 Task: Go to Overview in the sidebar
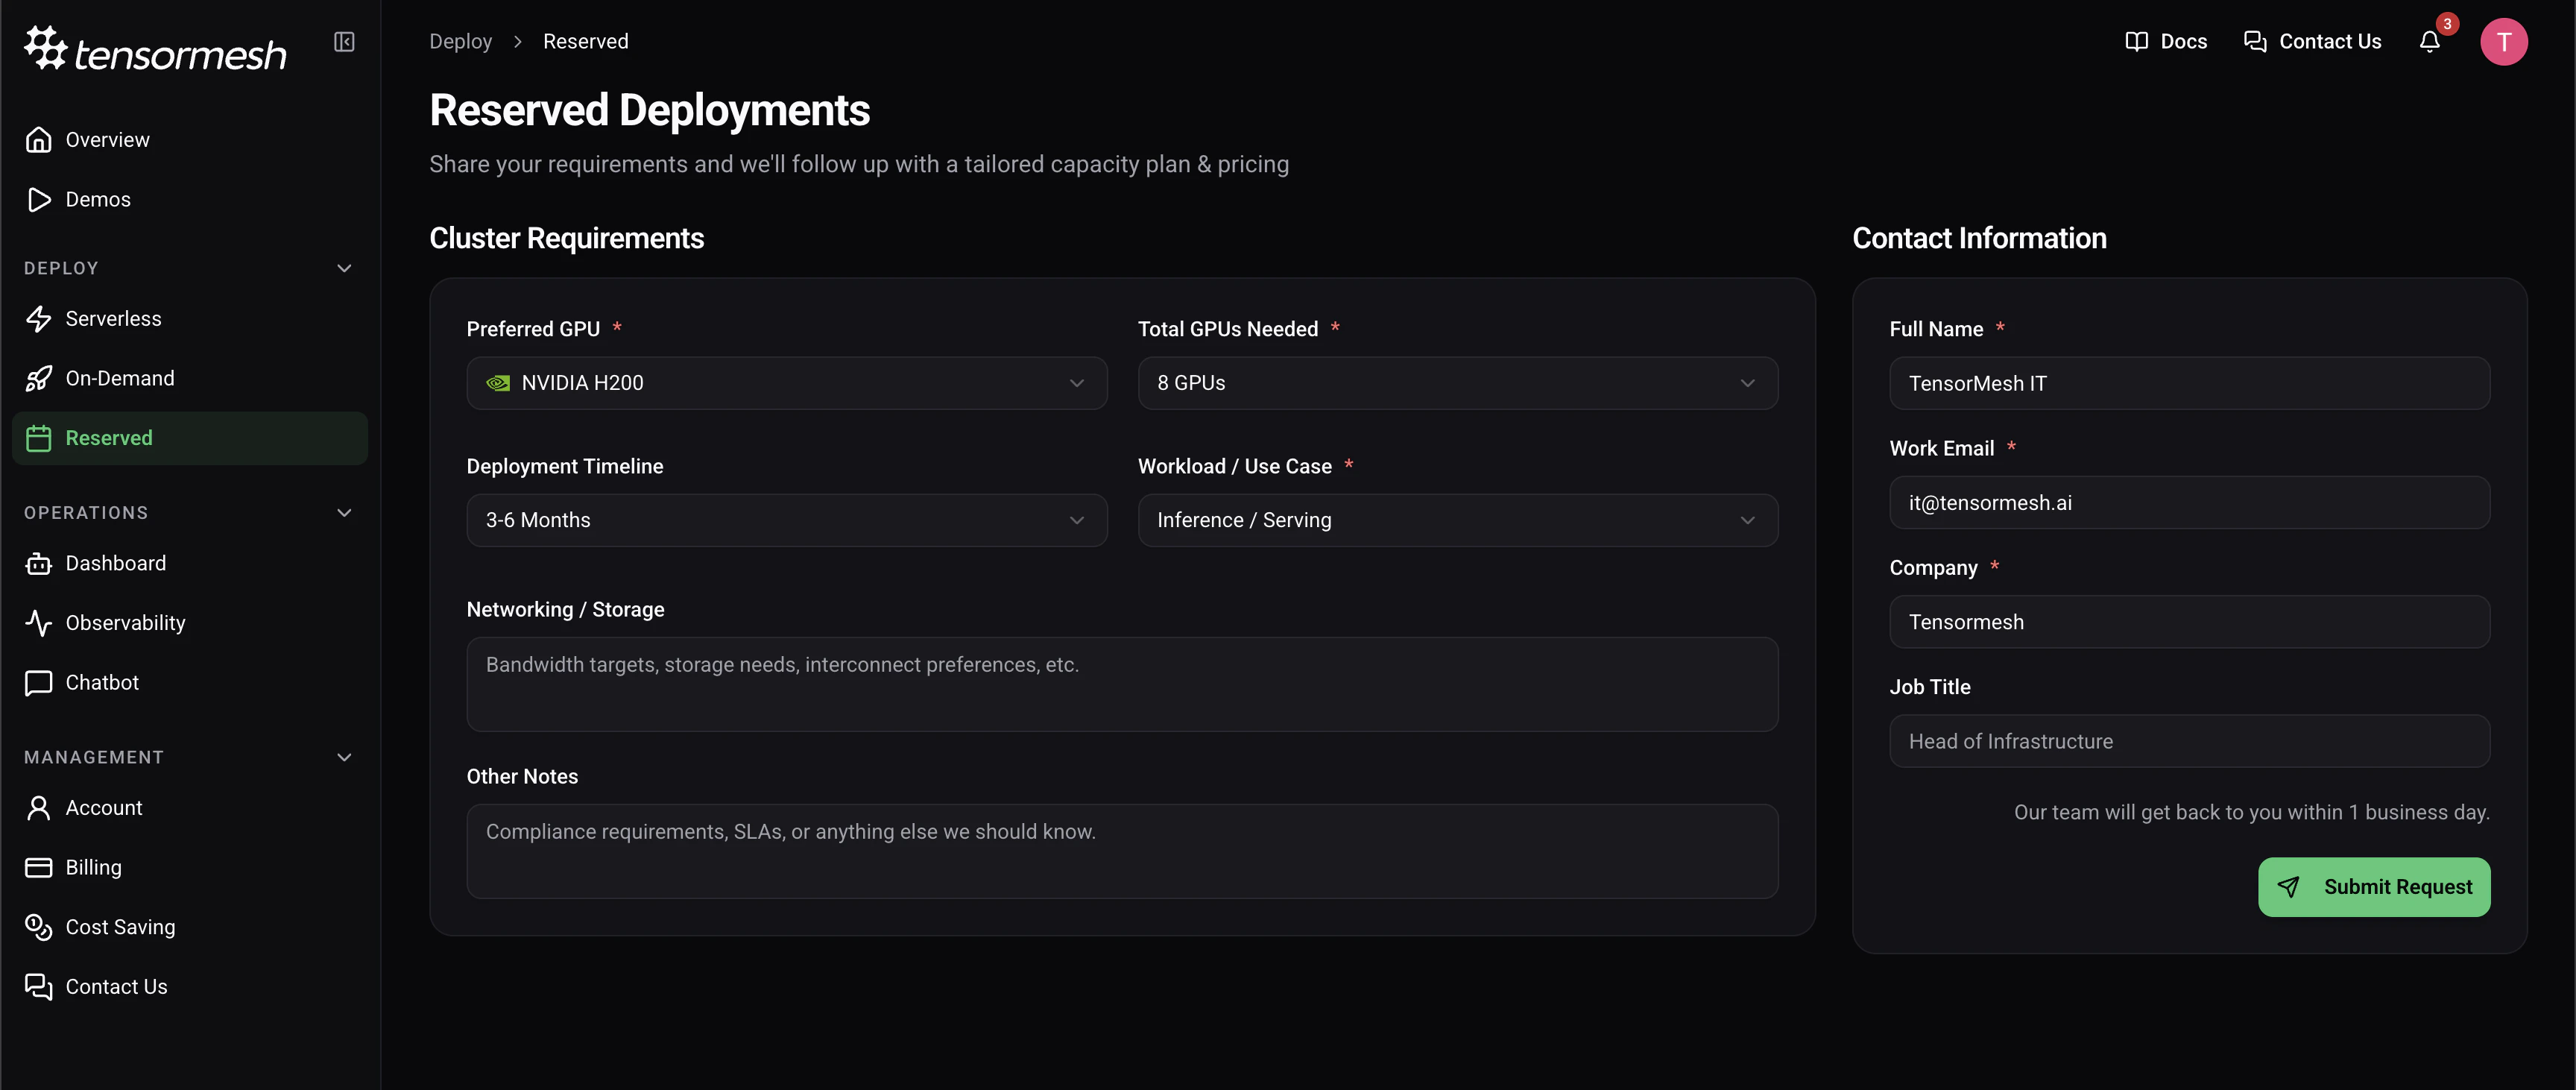coord(190,140)
